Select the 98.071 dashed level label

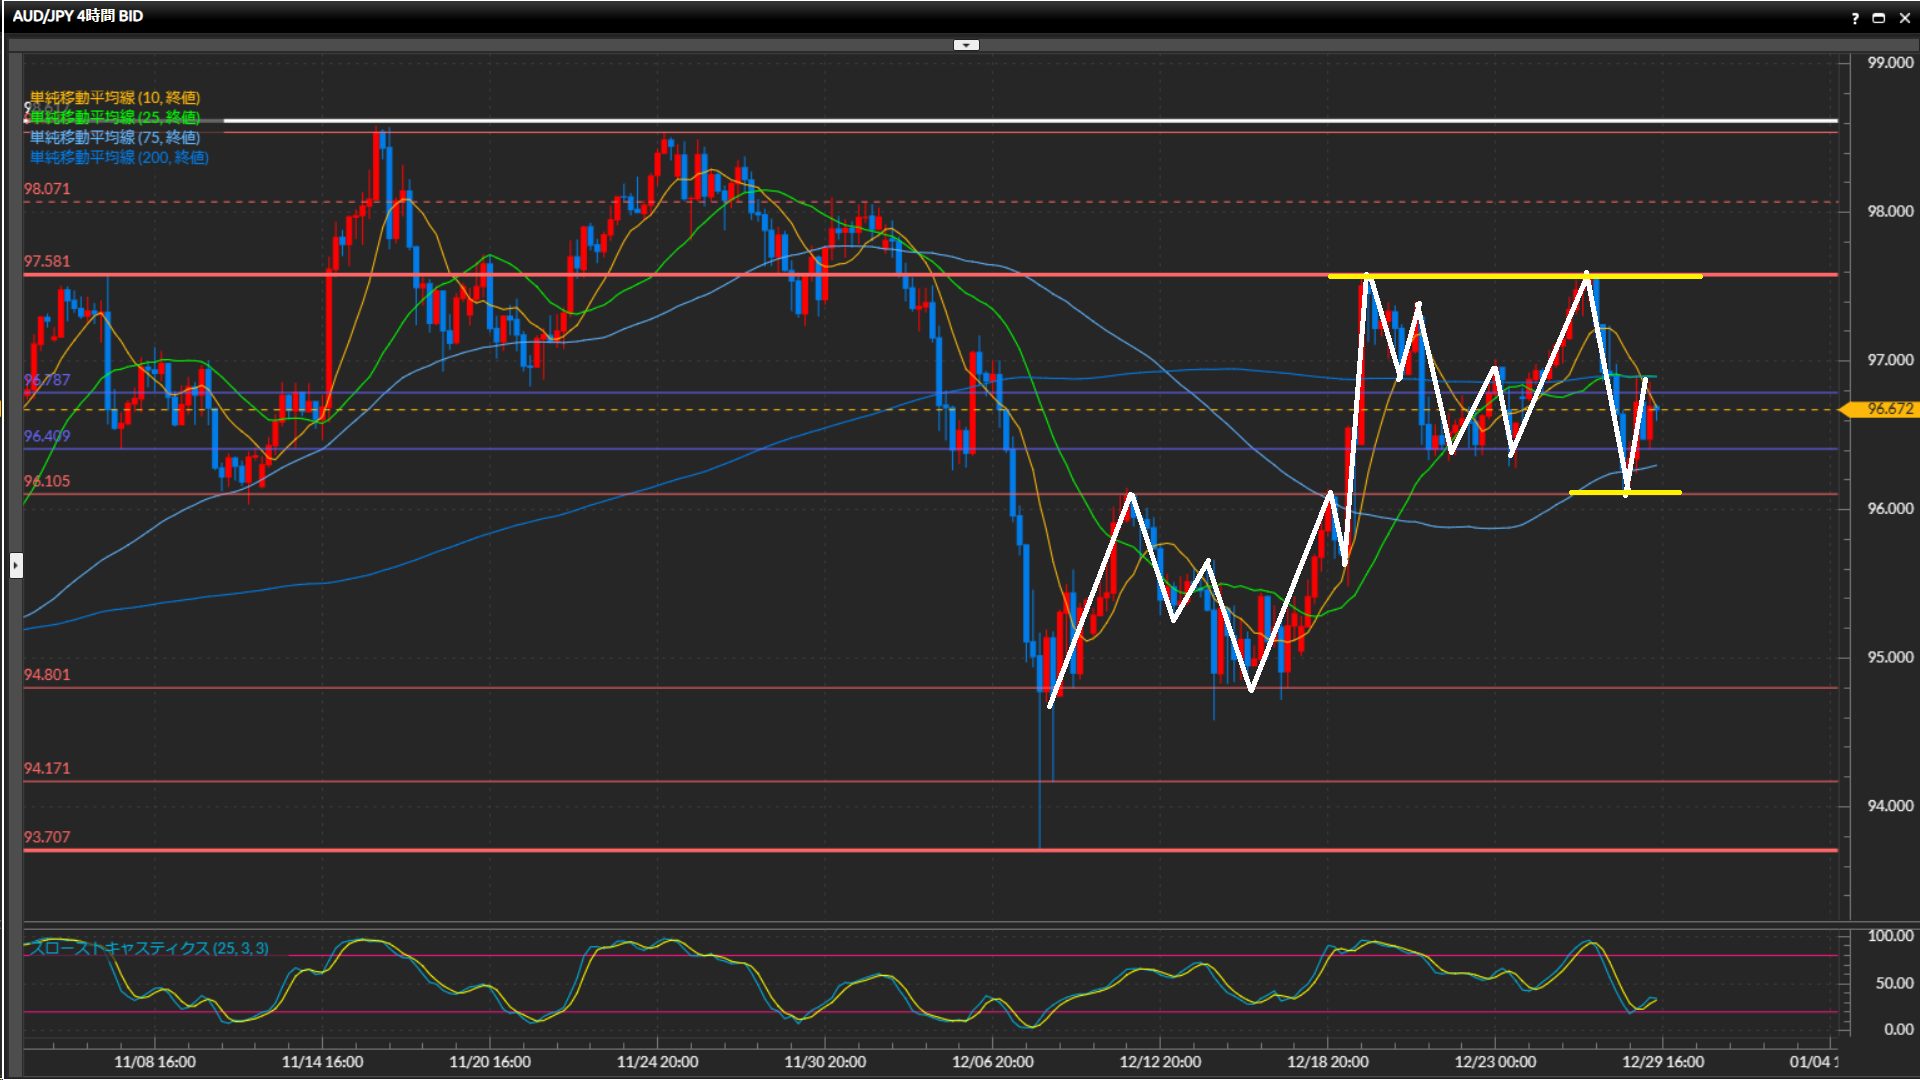point(47,189)
